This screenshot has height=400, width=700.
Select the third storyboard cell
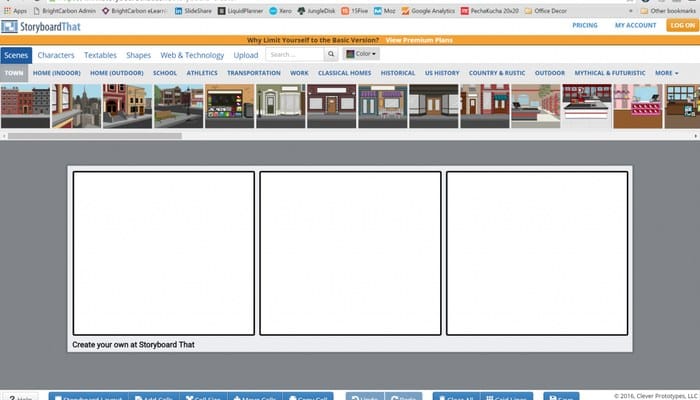[537, 253]
